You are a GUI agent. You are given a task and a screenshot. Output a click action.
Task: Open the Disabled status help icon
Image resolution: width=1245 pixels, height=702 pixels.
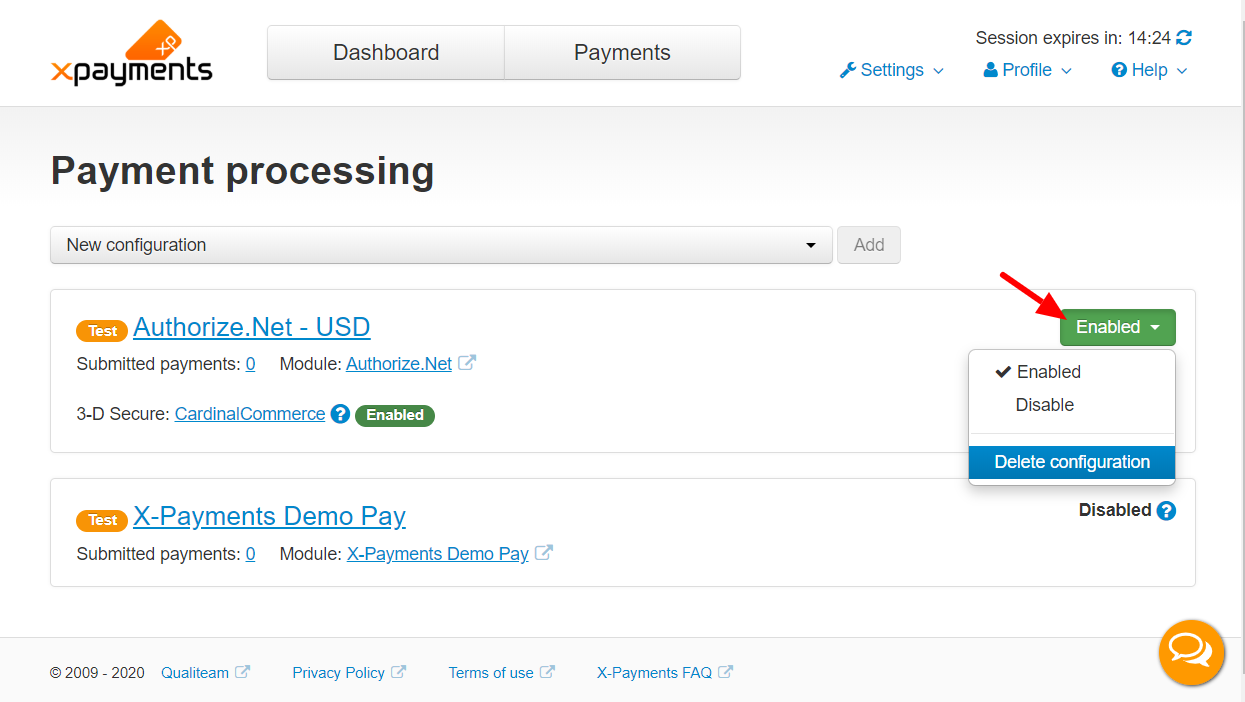coord(1166,511)
